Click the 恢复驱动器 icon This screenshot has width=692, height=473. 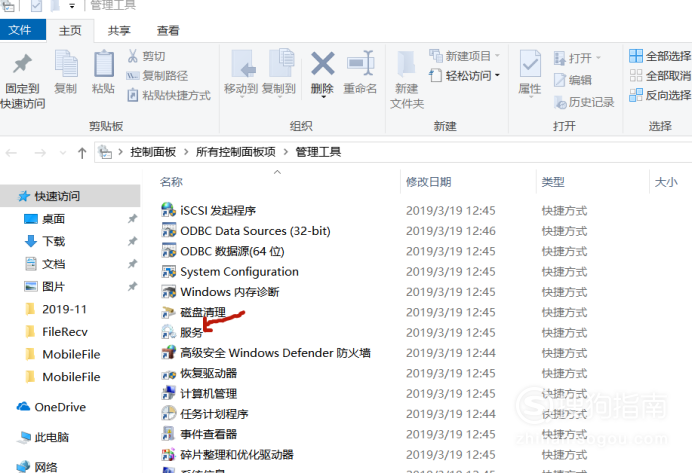(168, 373)
